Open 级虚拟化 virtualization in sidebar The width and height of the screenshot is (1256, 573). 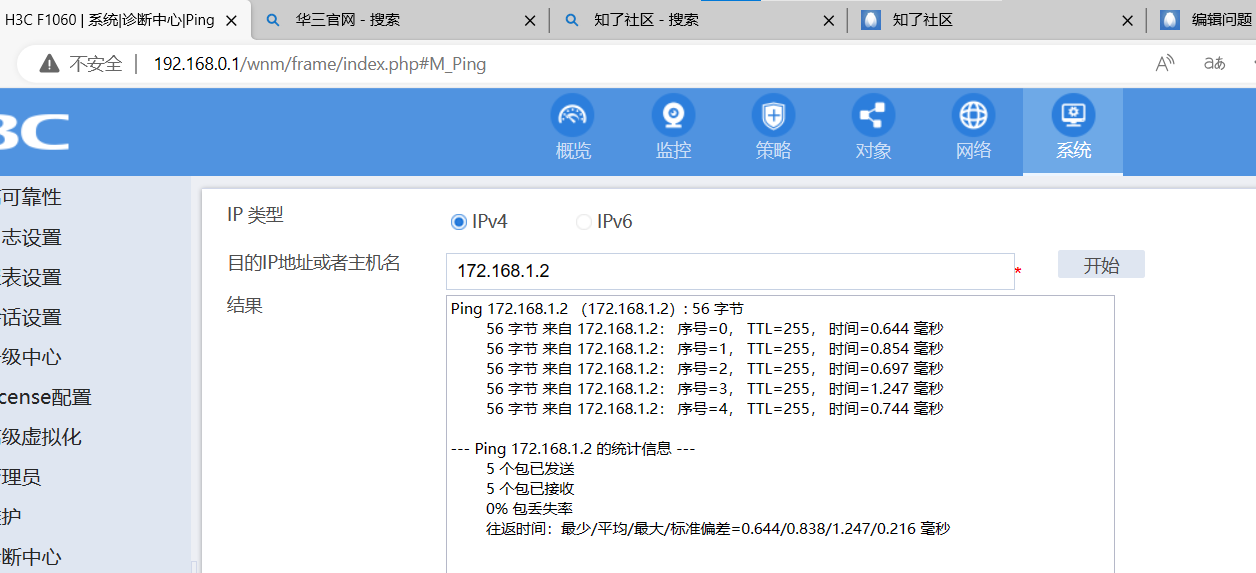click(41, 437)
